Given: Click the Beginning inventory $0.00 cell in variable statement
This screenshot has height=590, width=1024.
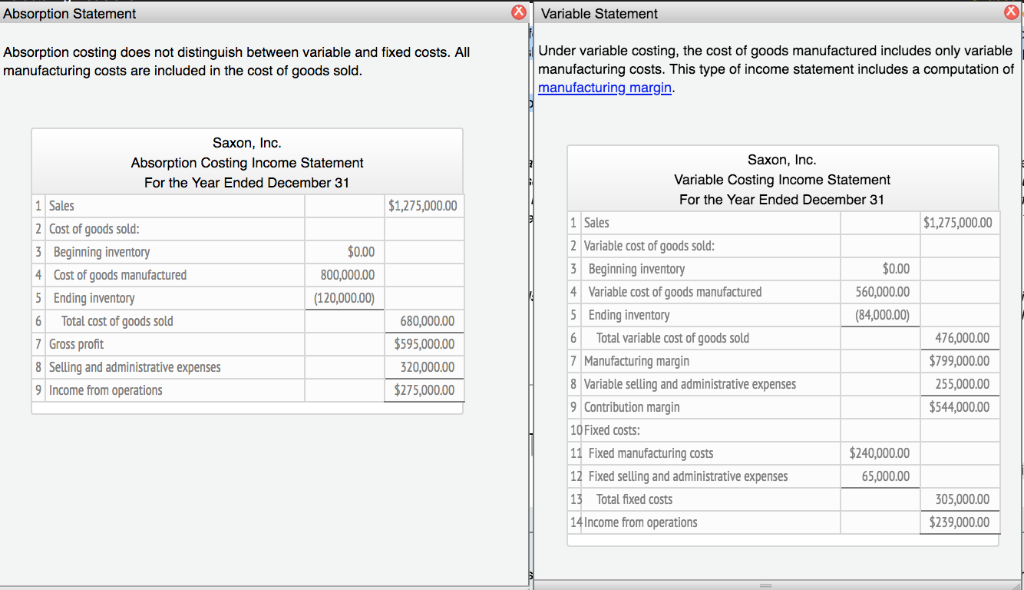Looking at the screenshot, I should coord(880,268).
